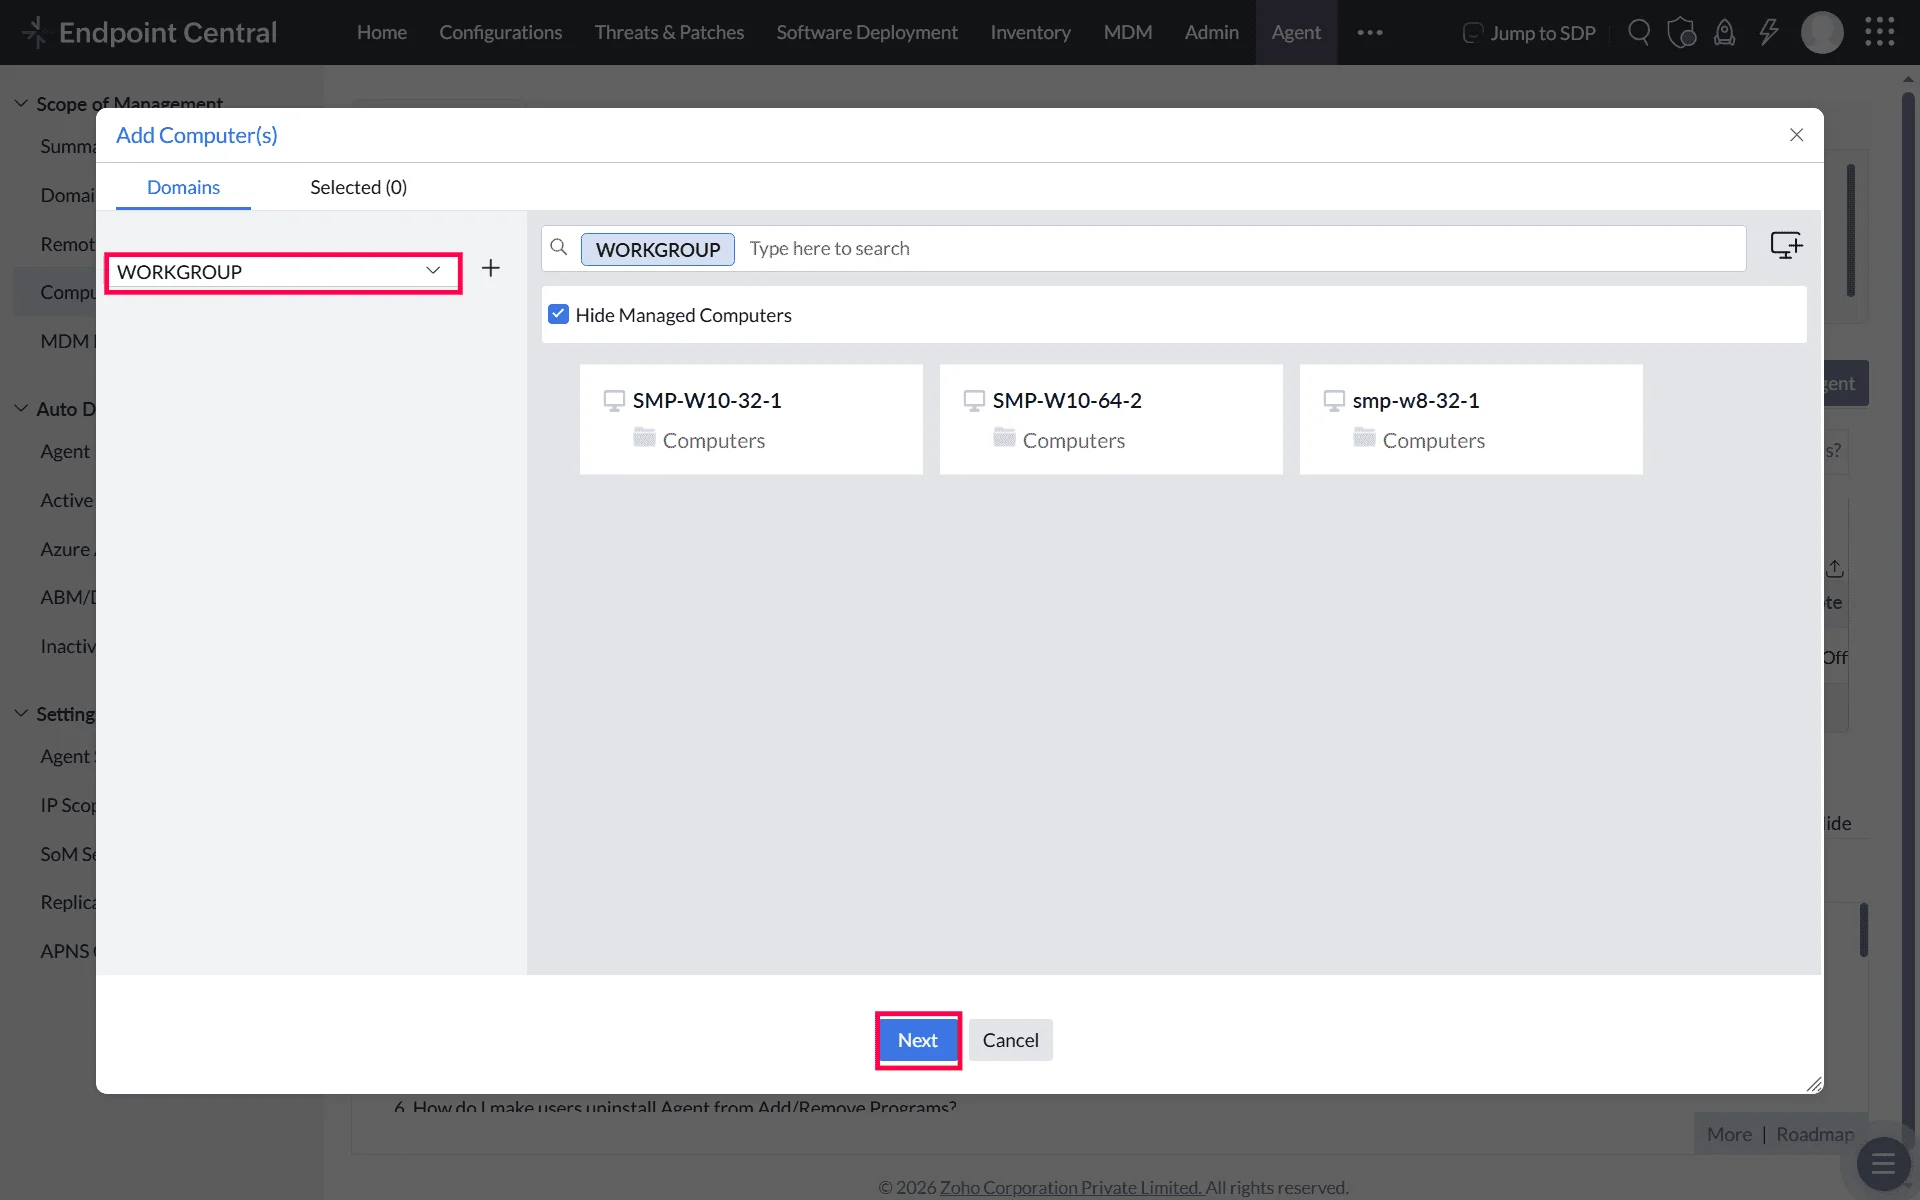Click the lightning bolt quick actions icon
Screen dimensions: 1920x1200
[1769, 32]
